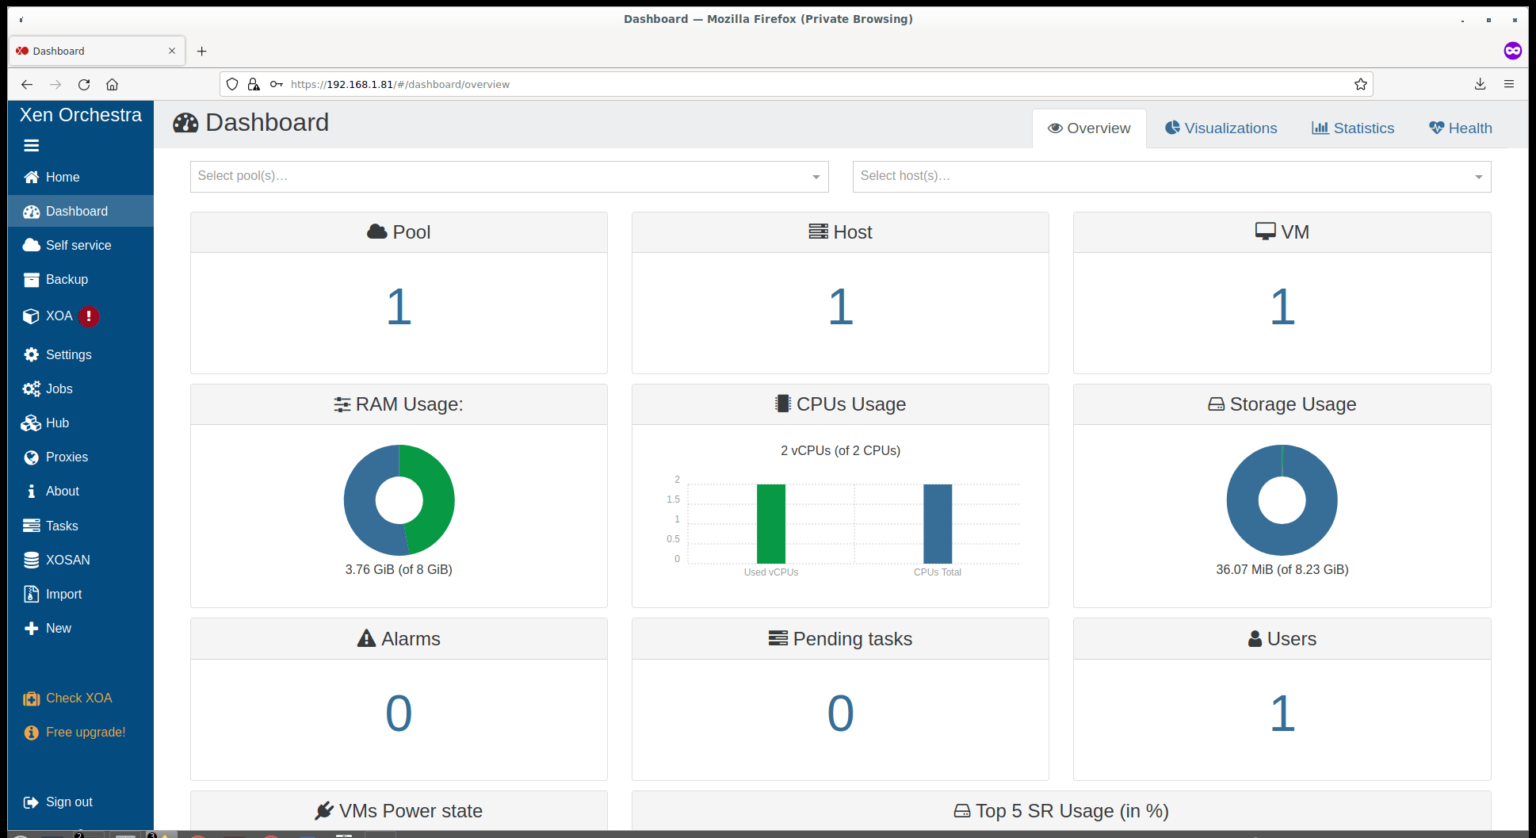The image size is (1536, 838).
Task: Click the XOA red alert badge
Action: click(x=89, y=316)
